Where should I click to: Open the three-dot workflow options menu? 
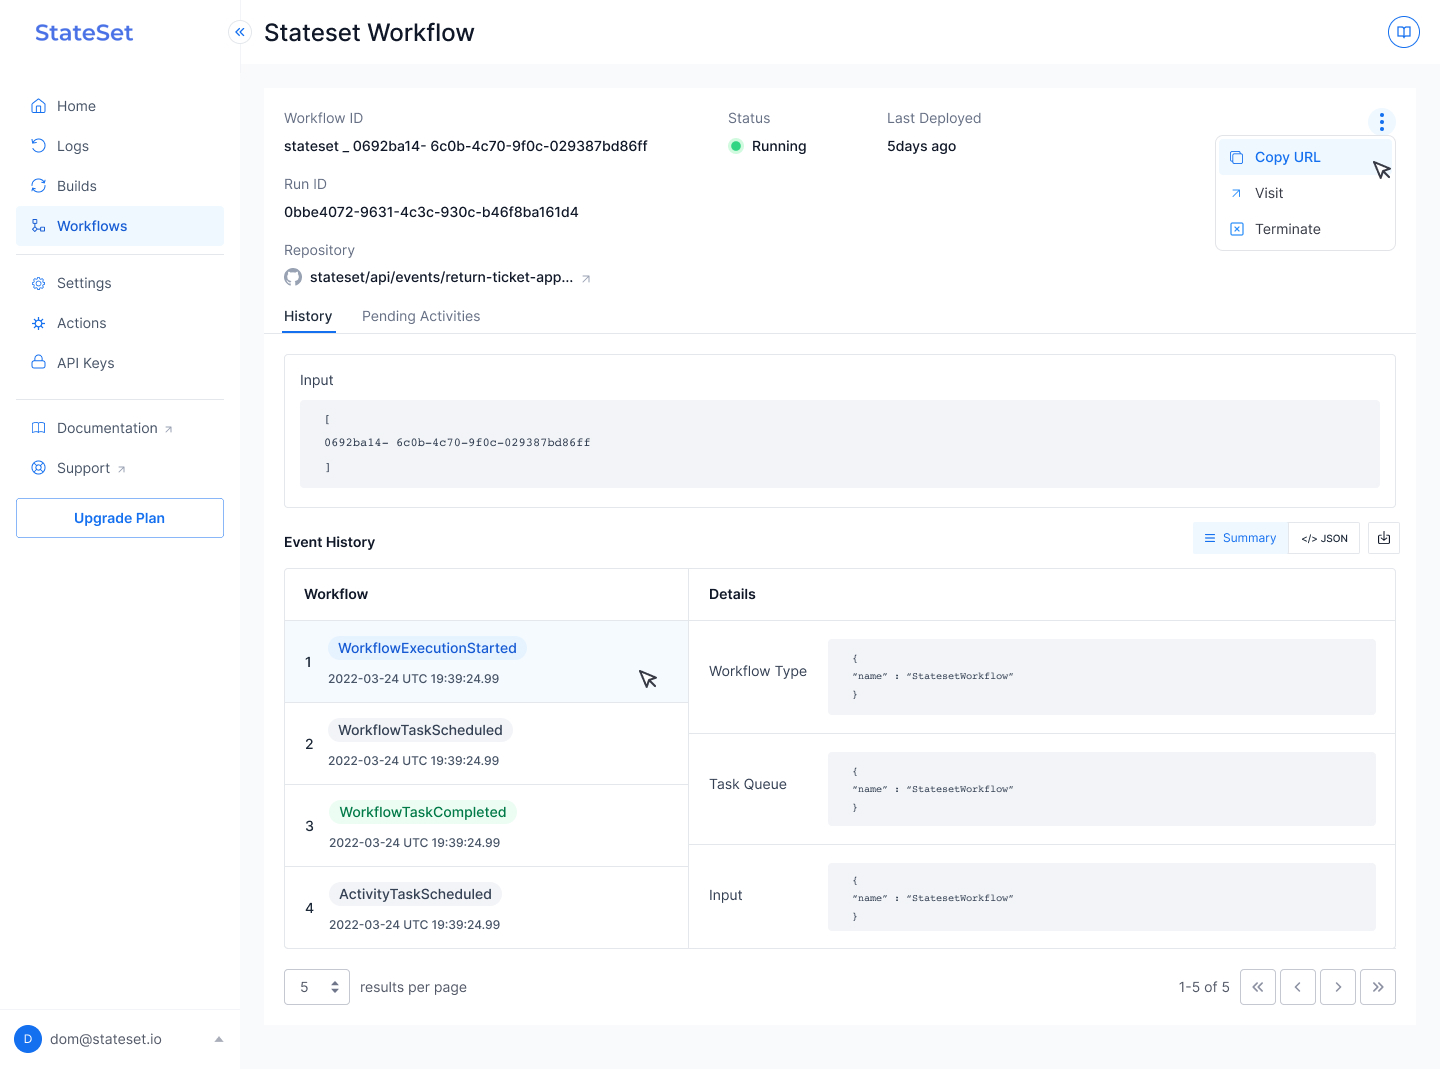[1382, 121]
